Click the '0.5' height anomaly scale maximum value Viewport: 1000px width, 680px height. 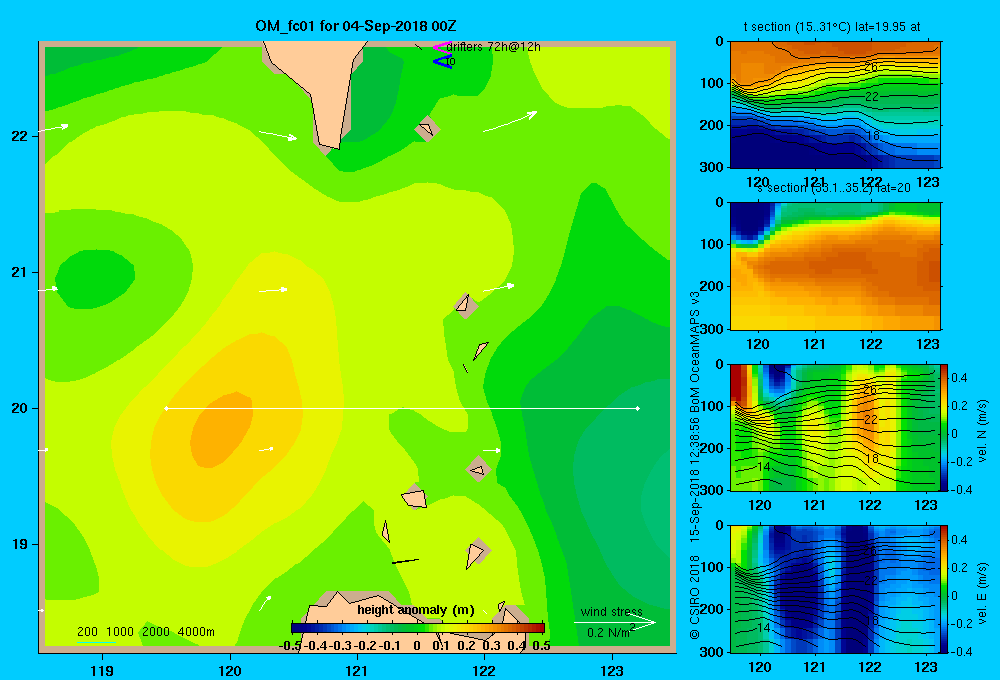tap(541, 646)
